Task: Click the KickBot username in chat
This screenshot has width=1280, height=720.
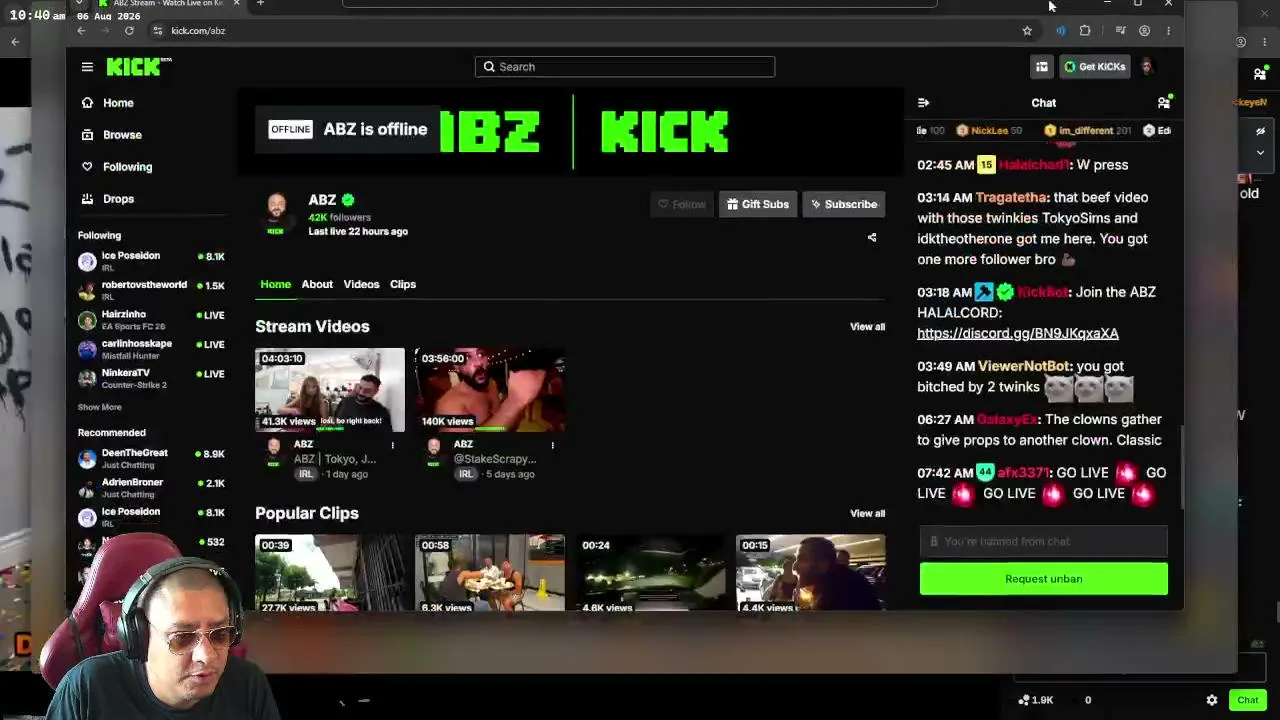Action: [x=1042, y=292]
